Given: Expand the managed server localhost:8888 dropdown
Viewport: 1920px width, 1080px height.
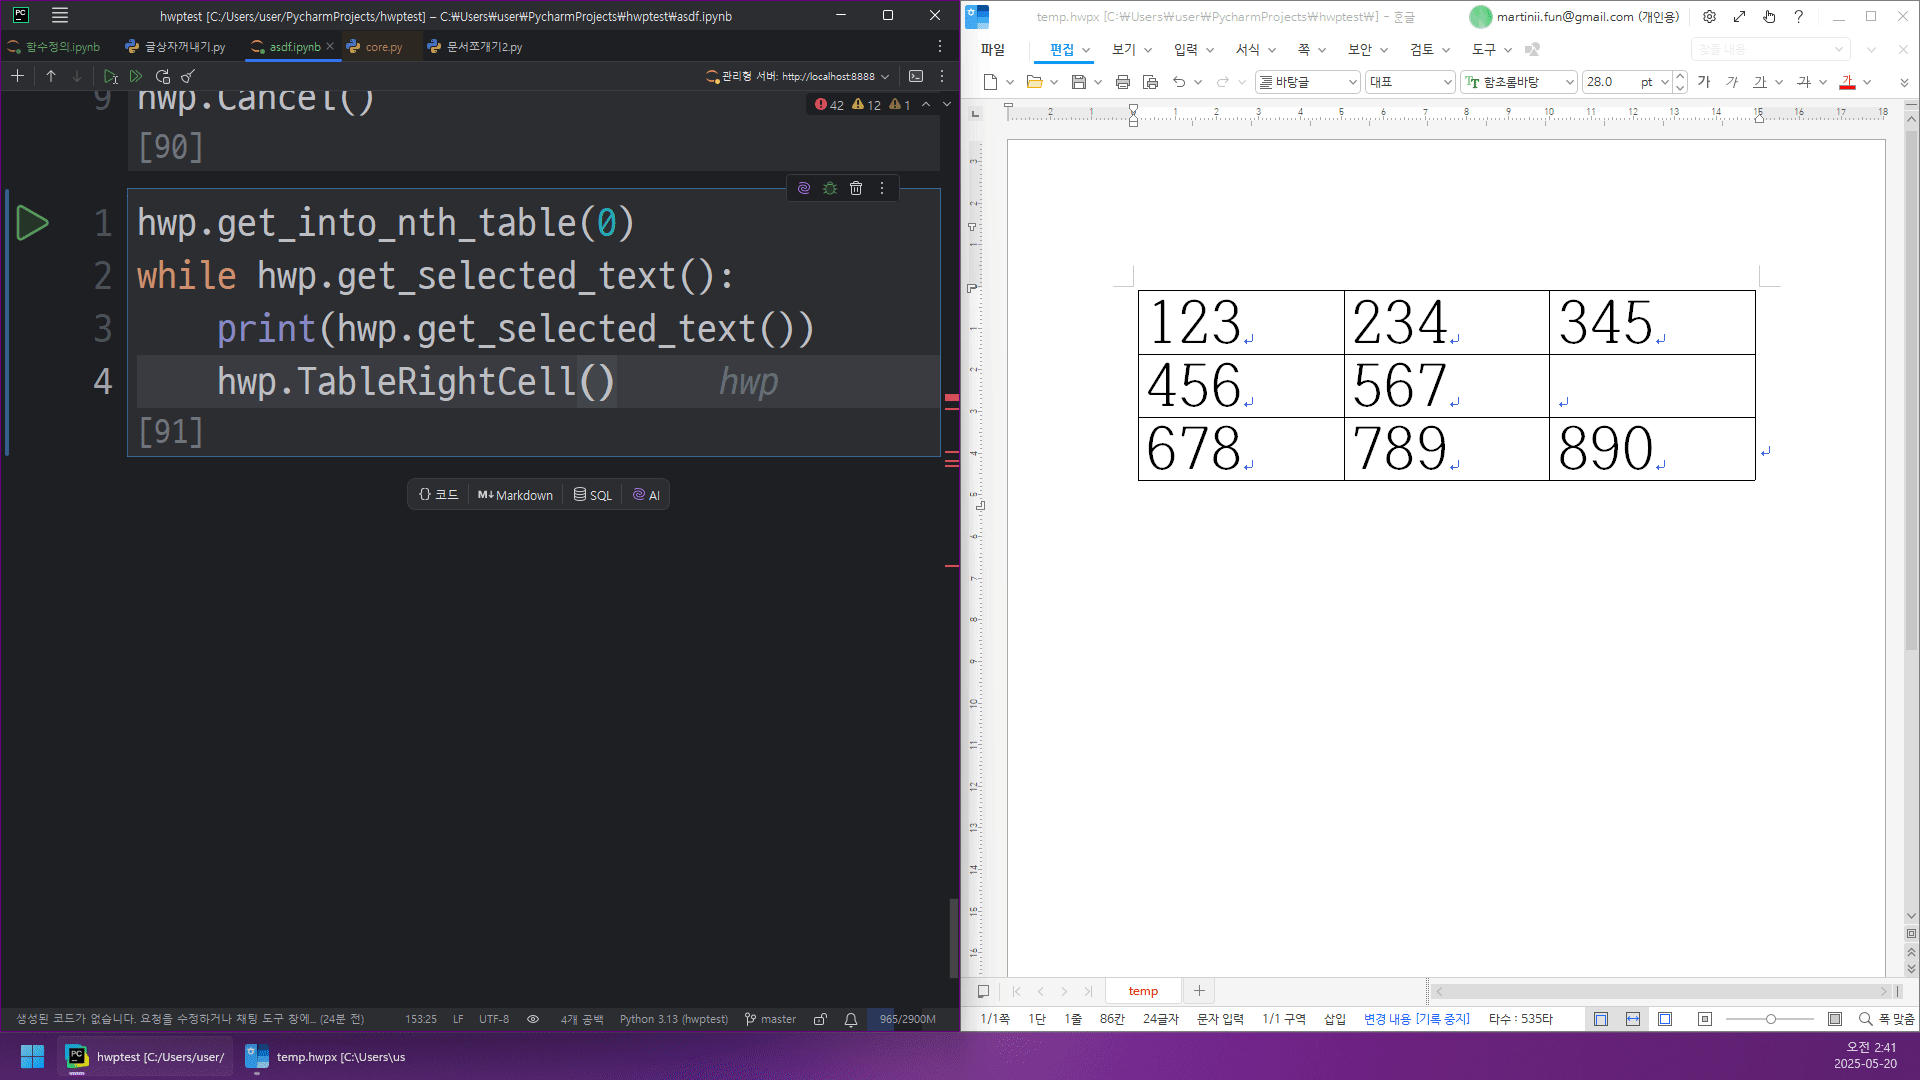Looking at the screenshot, I should point(885,76).
